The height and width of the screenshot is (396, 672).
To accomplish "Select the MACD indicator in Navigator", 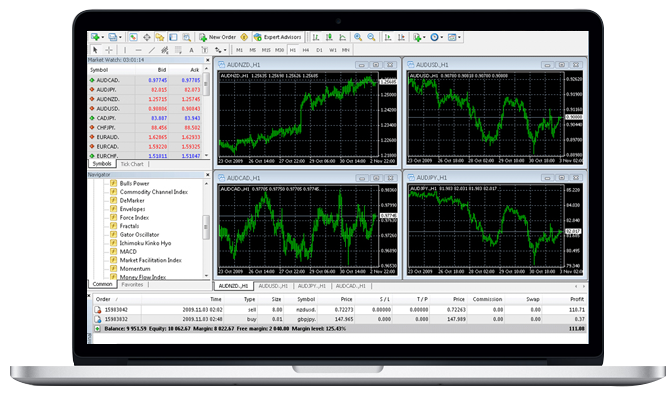I will [x=128, y=252].
